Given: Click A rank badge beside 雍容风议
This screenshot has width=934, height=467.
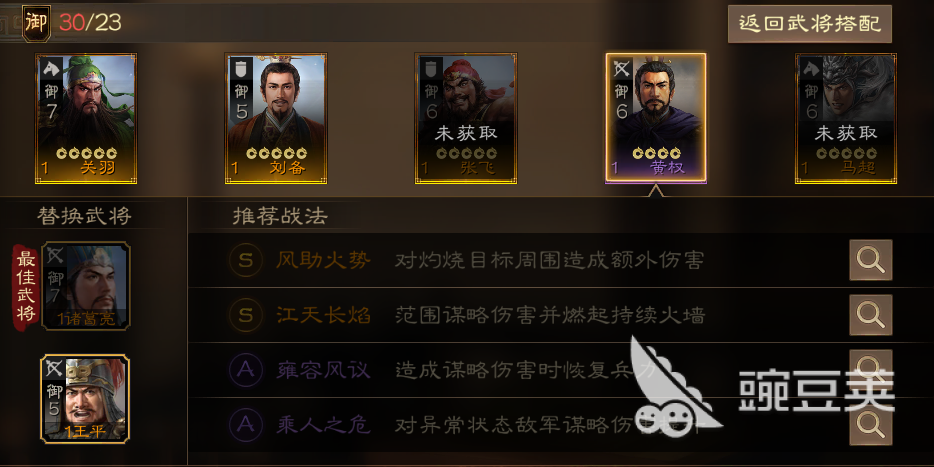Looking at the screenshot, I should pos(245,370).
